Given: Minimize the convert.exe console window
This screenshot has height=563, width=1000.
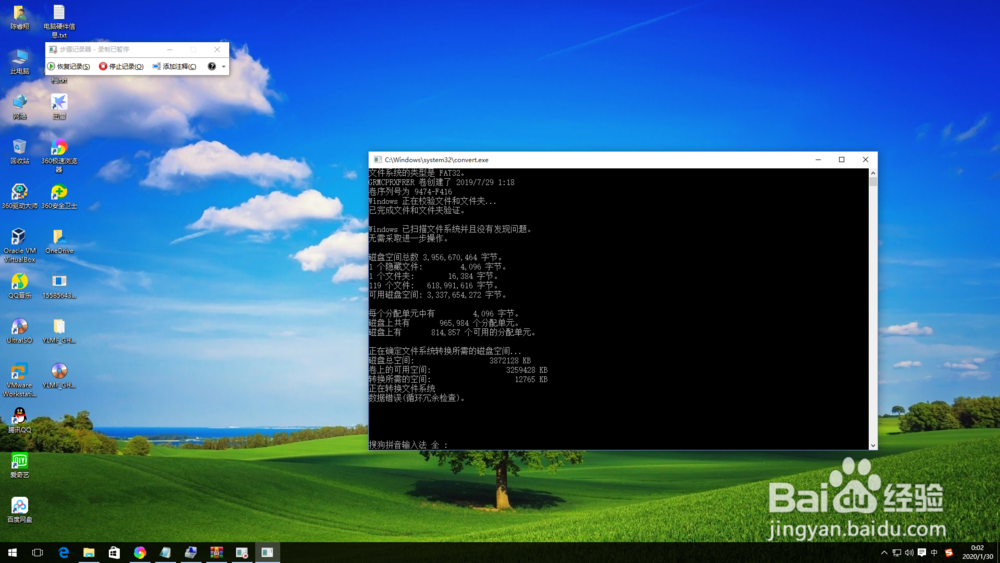Looking at the screenshot, I should [x=818, y=160].
